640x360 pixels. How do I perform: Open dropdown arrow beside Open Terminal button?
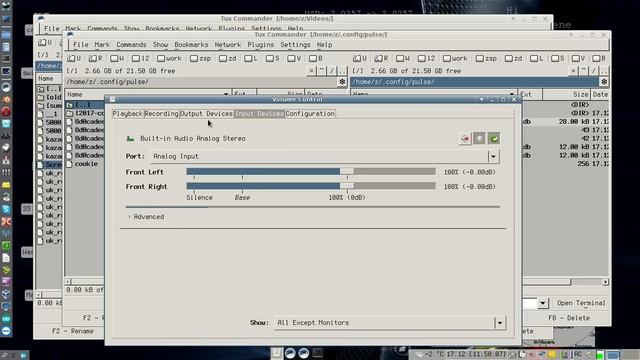click(x=542, y=303)
